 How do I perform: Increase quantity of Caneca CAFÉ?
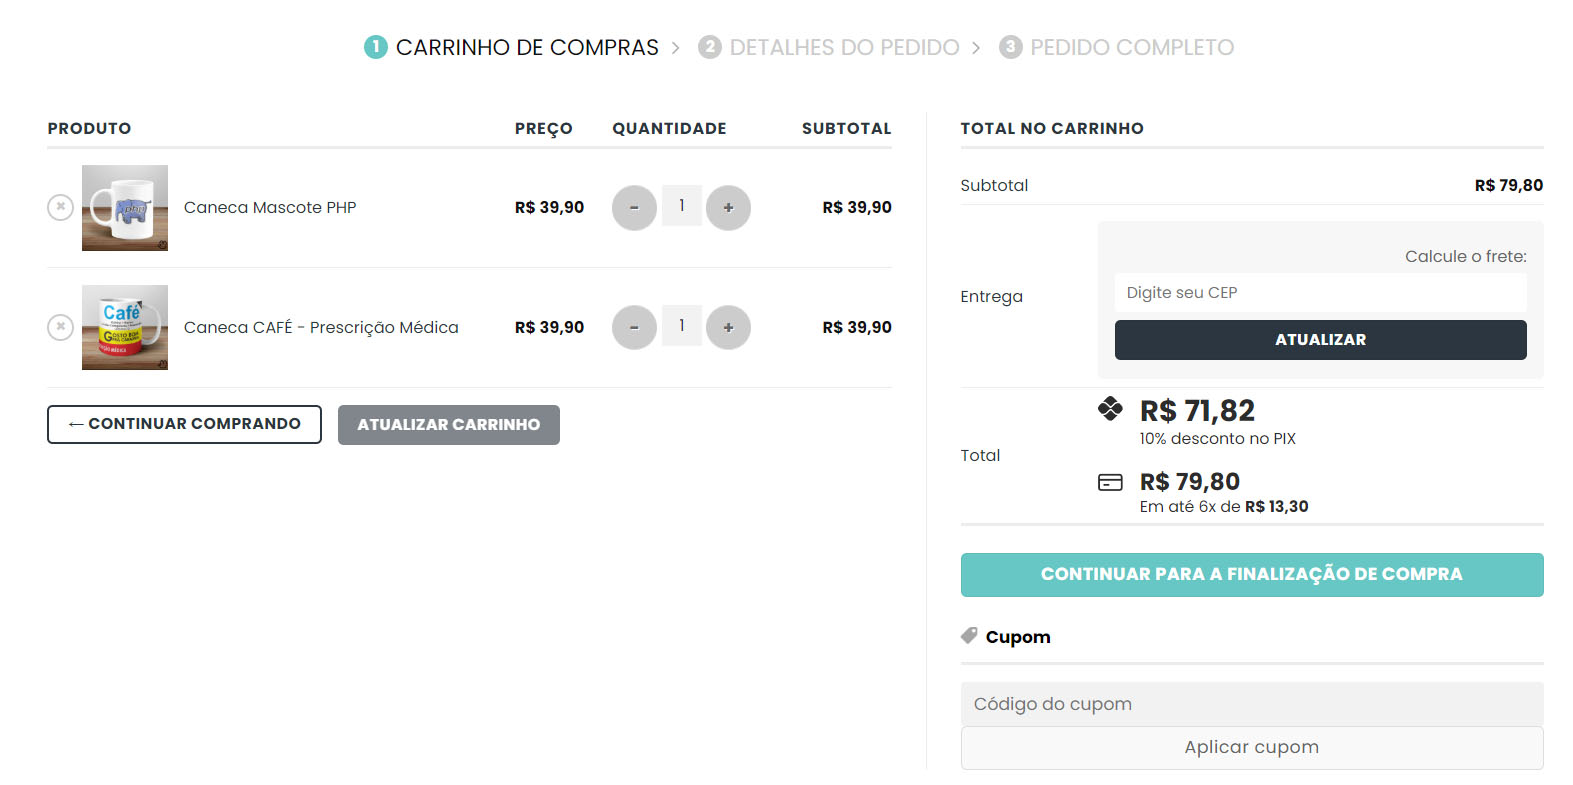pyautogui.click(x=729, y=327)
